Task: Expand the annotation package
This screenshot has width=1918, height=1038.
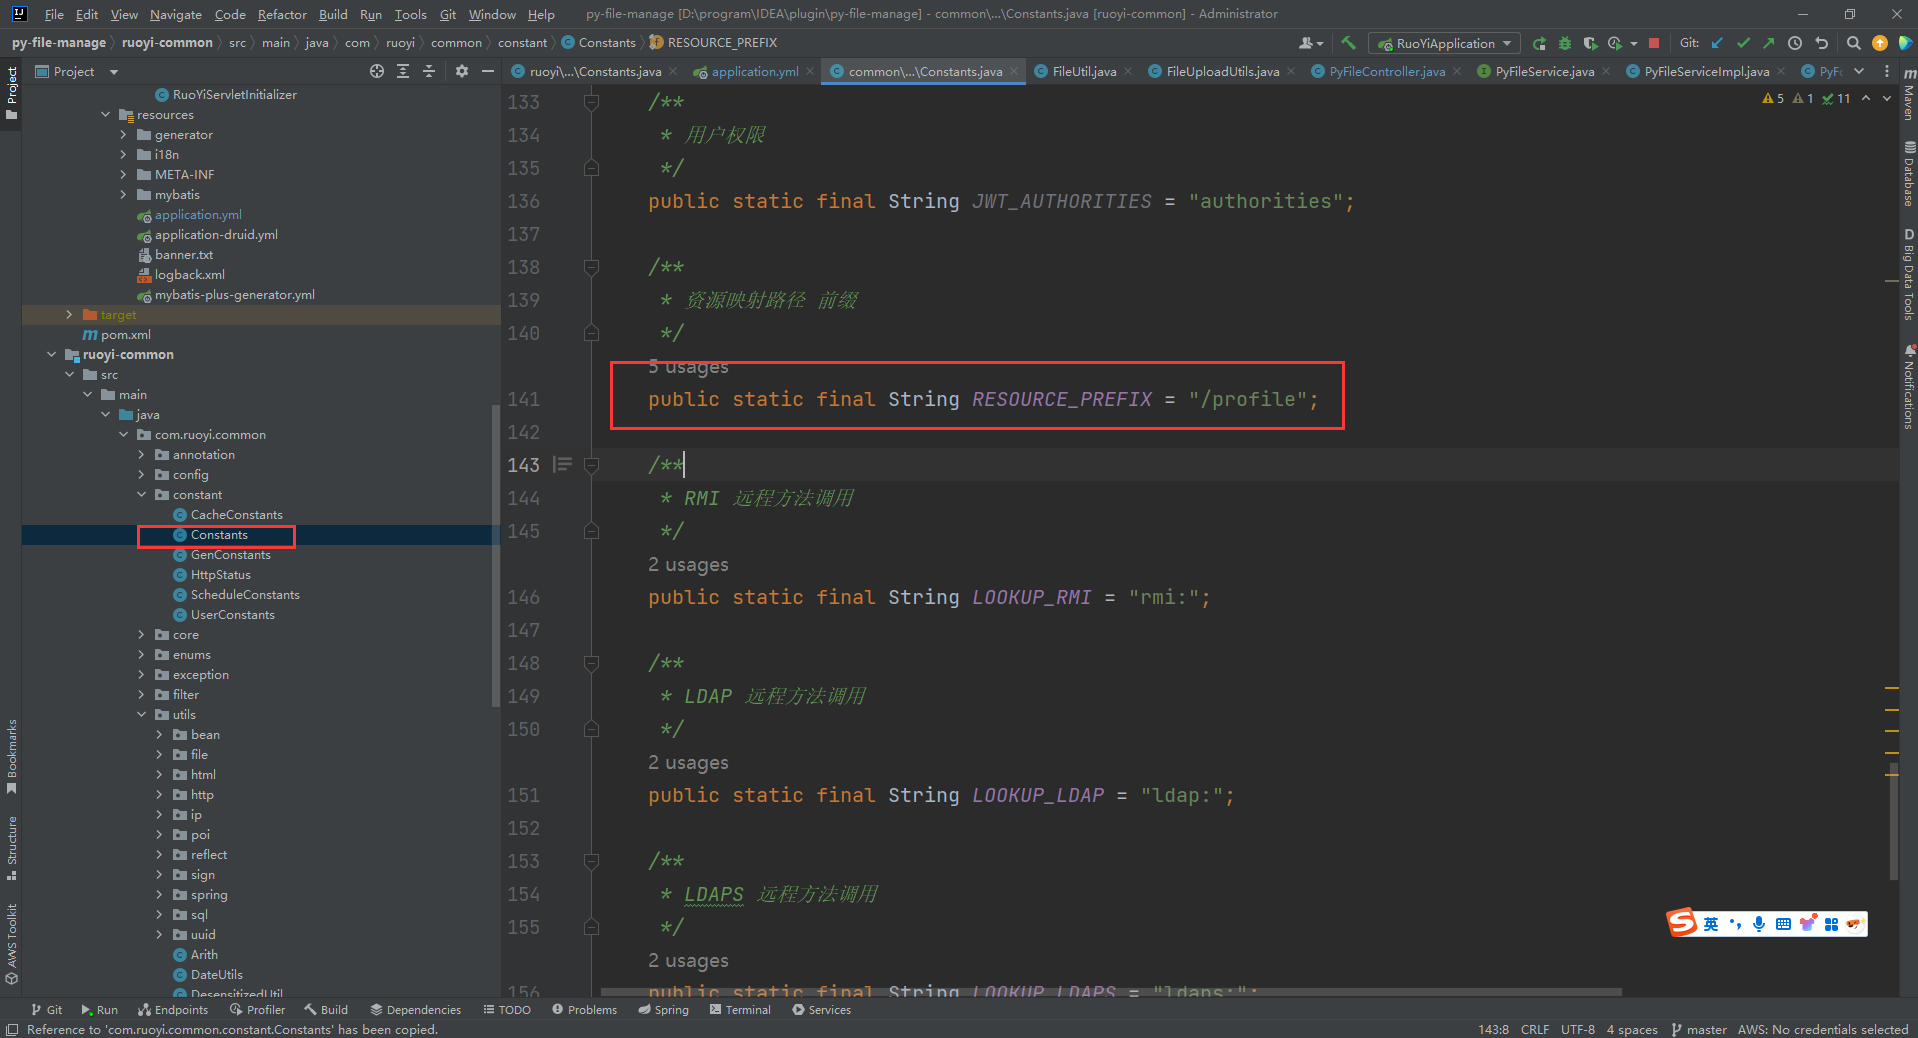Action: click(141, 455)
